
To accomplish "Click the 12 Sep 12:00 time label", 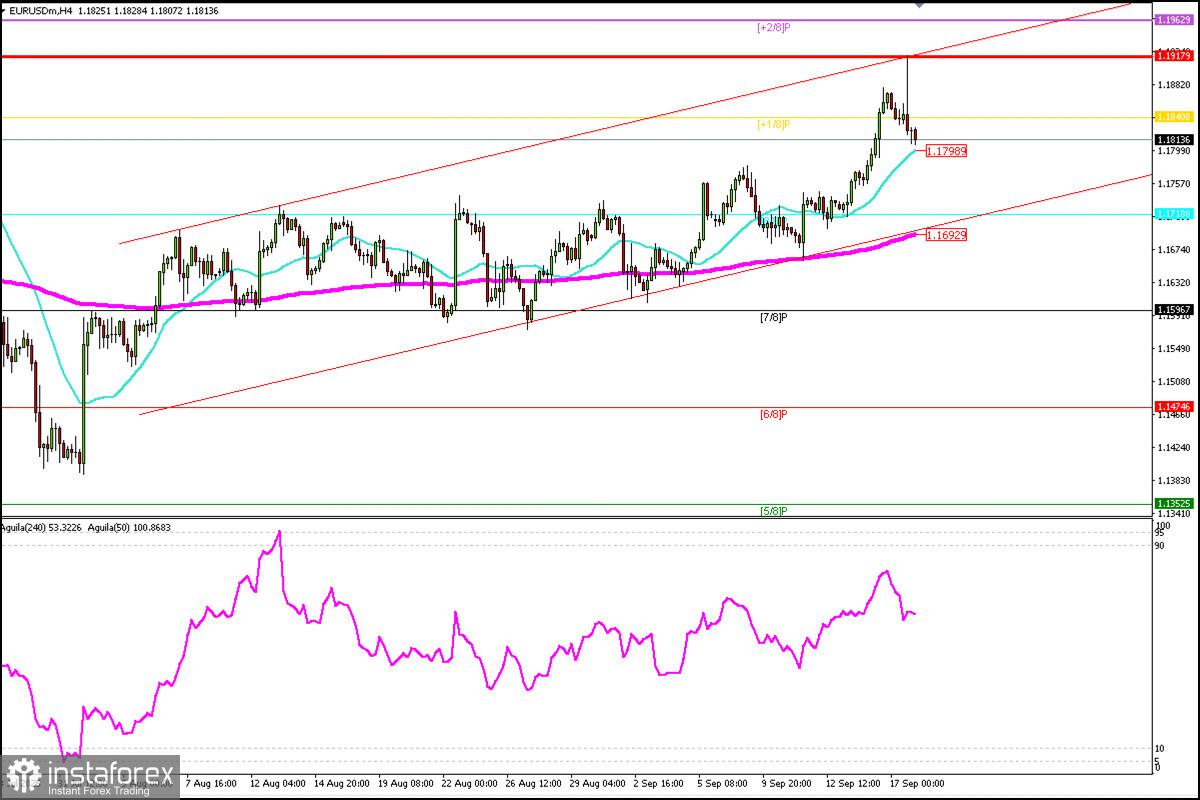I will click(x=853, y=783).
